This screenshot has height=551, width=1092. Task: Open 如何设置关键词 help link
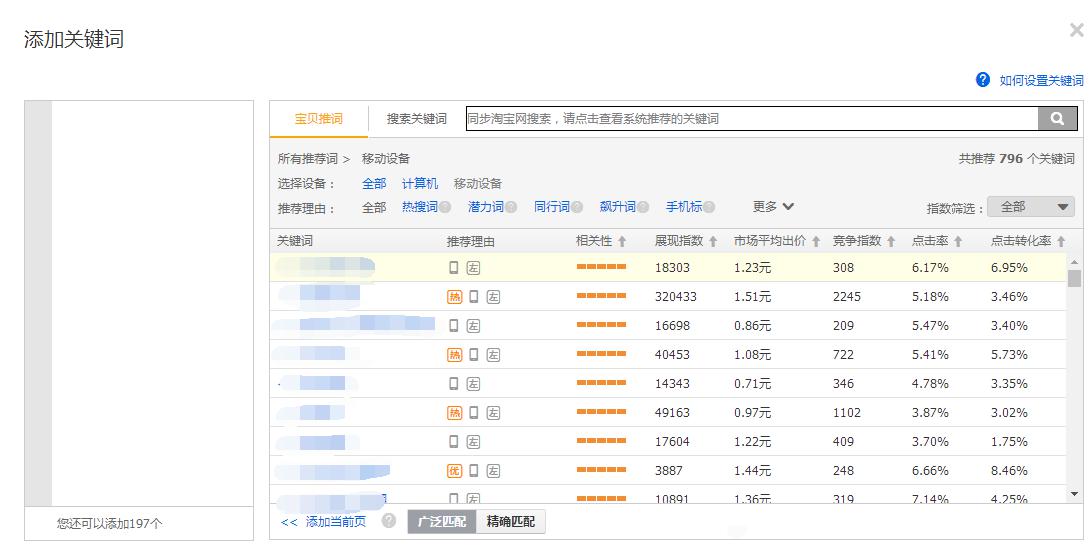click(1041, 81)
